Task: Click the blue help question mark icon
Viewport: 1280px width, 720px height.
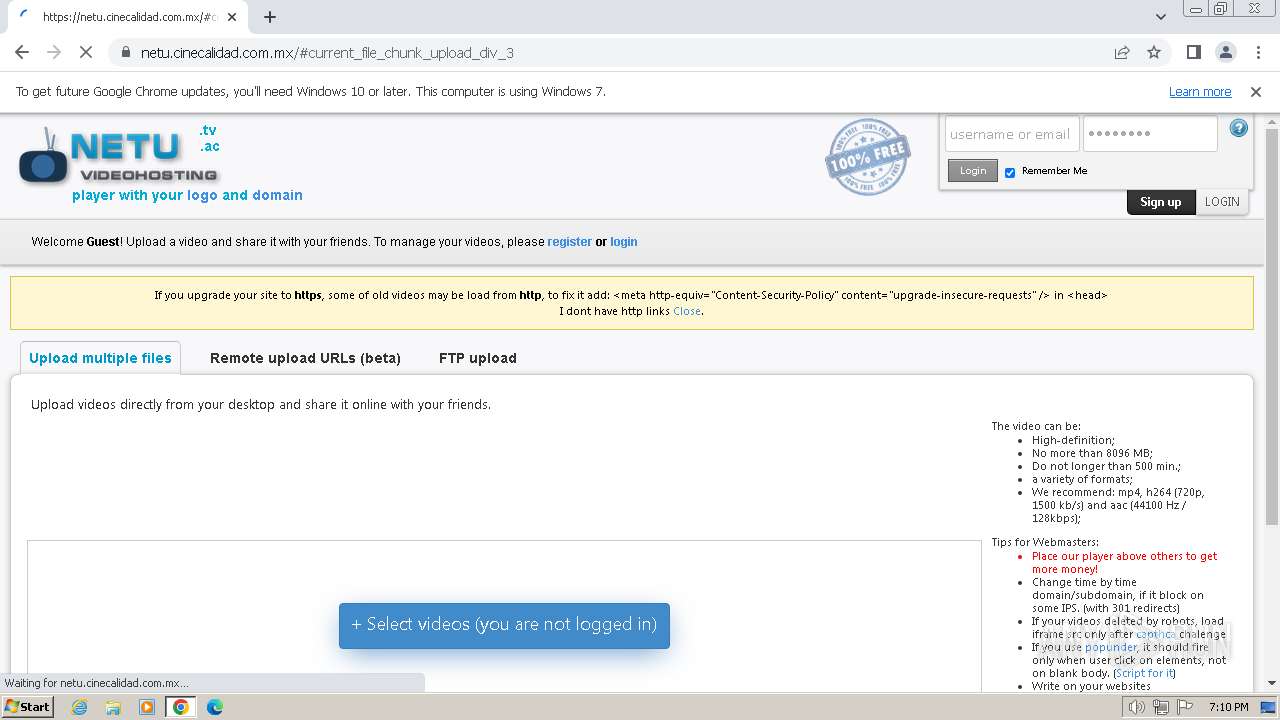Action: click(1239, 128)
